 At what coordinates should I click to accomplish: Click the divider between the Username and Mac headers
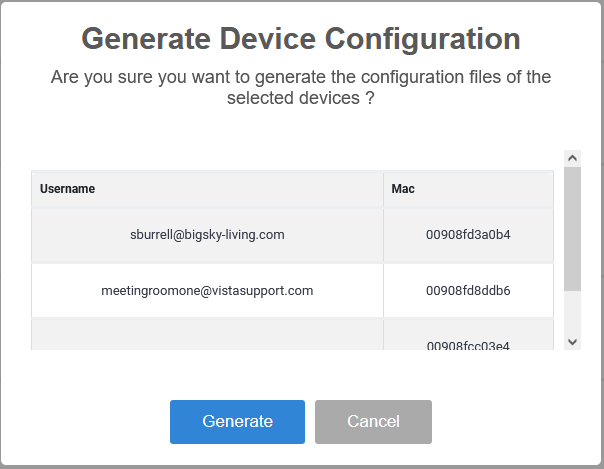[x=383, y=189]
